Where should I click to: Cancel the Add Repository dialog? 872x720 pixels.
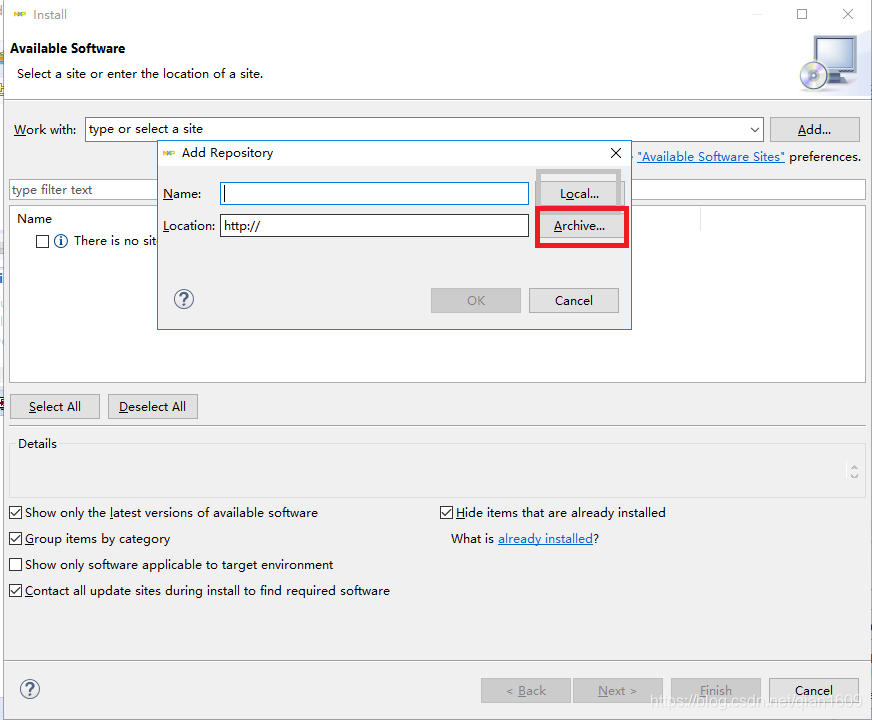pyautogui.click(x=573, y=300)
